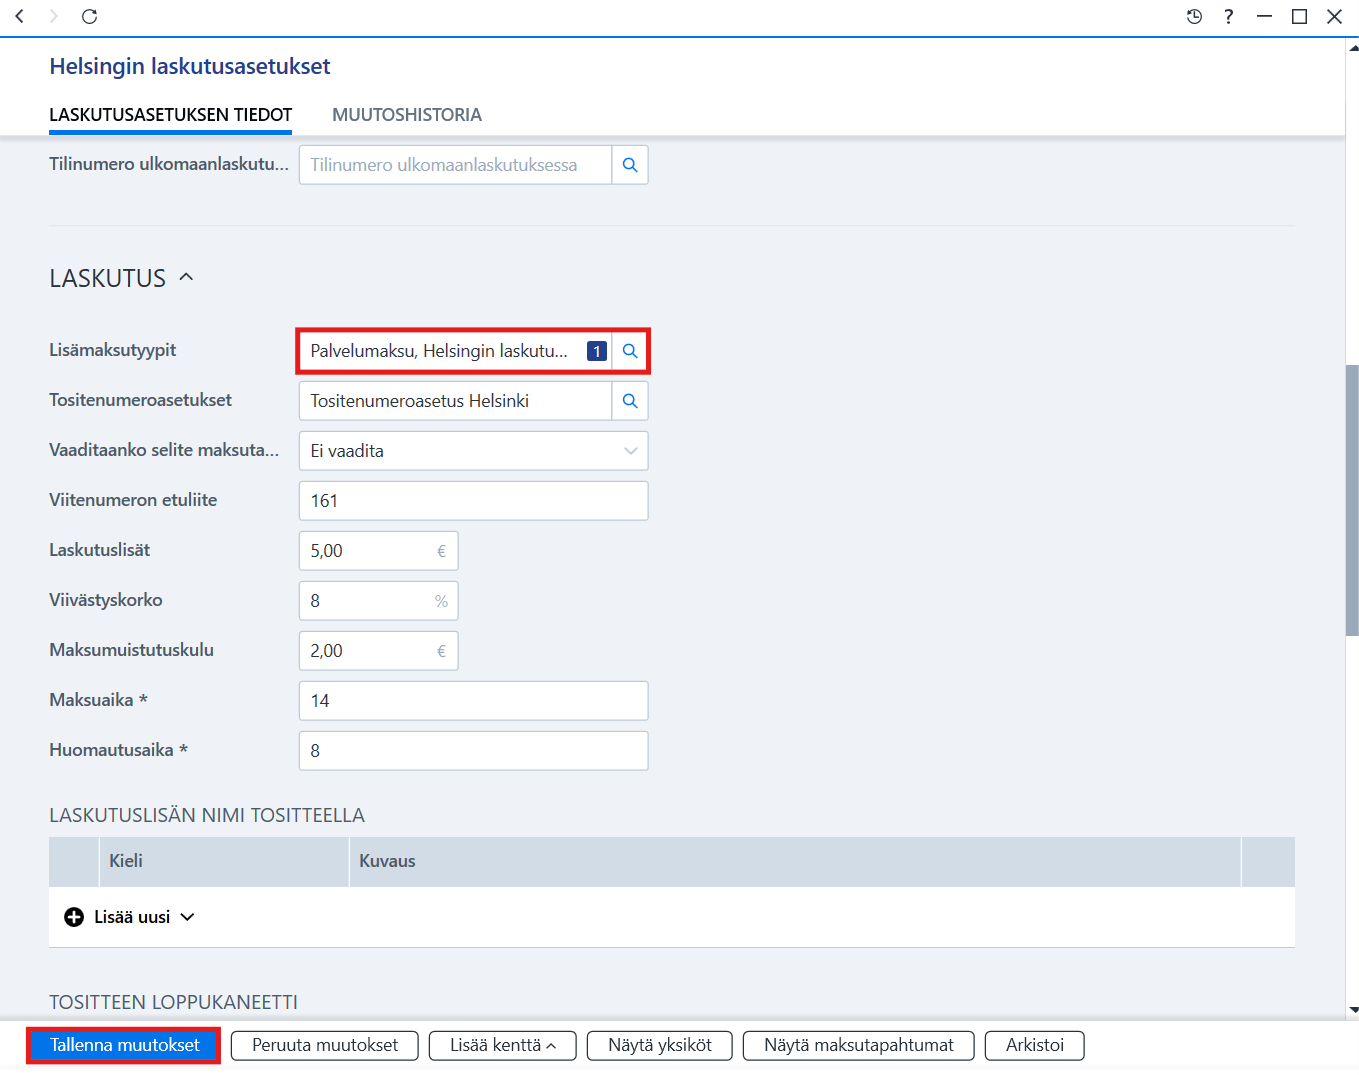Image resolution: width=1359 pixels, height=1075 pixels.
Task: Switch to MUUTOSHISTORIA tab
Action: click(x=407, y=115)
